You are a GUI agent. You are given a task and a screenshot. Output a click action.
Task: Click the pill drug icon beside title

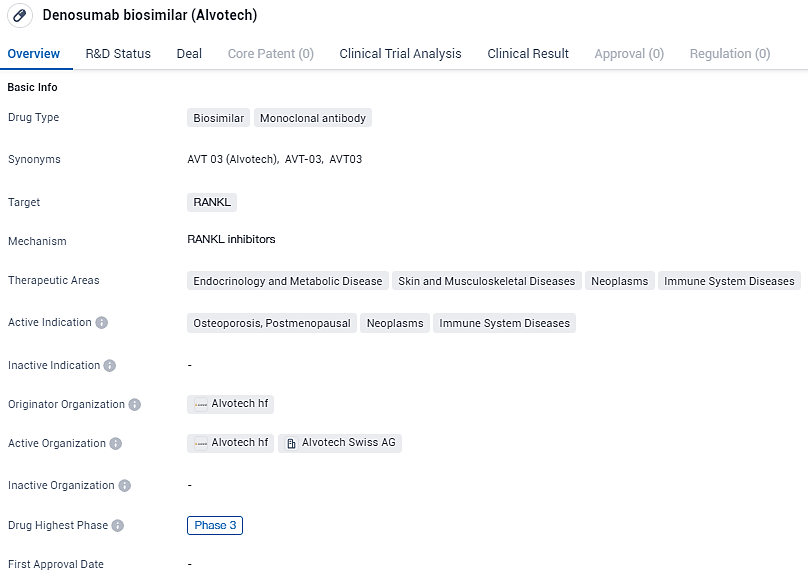[x=21, y=16]
